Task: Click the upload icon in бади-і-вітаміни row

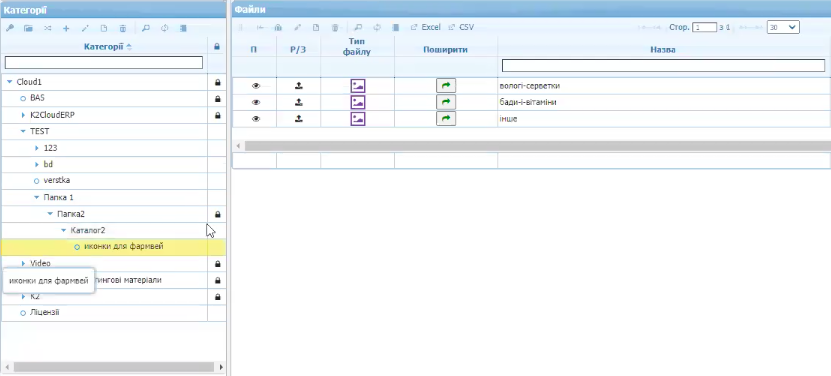Action: tap(298, 102)
